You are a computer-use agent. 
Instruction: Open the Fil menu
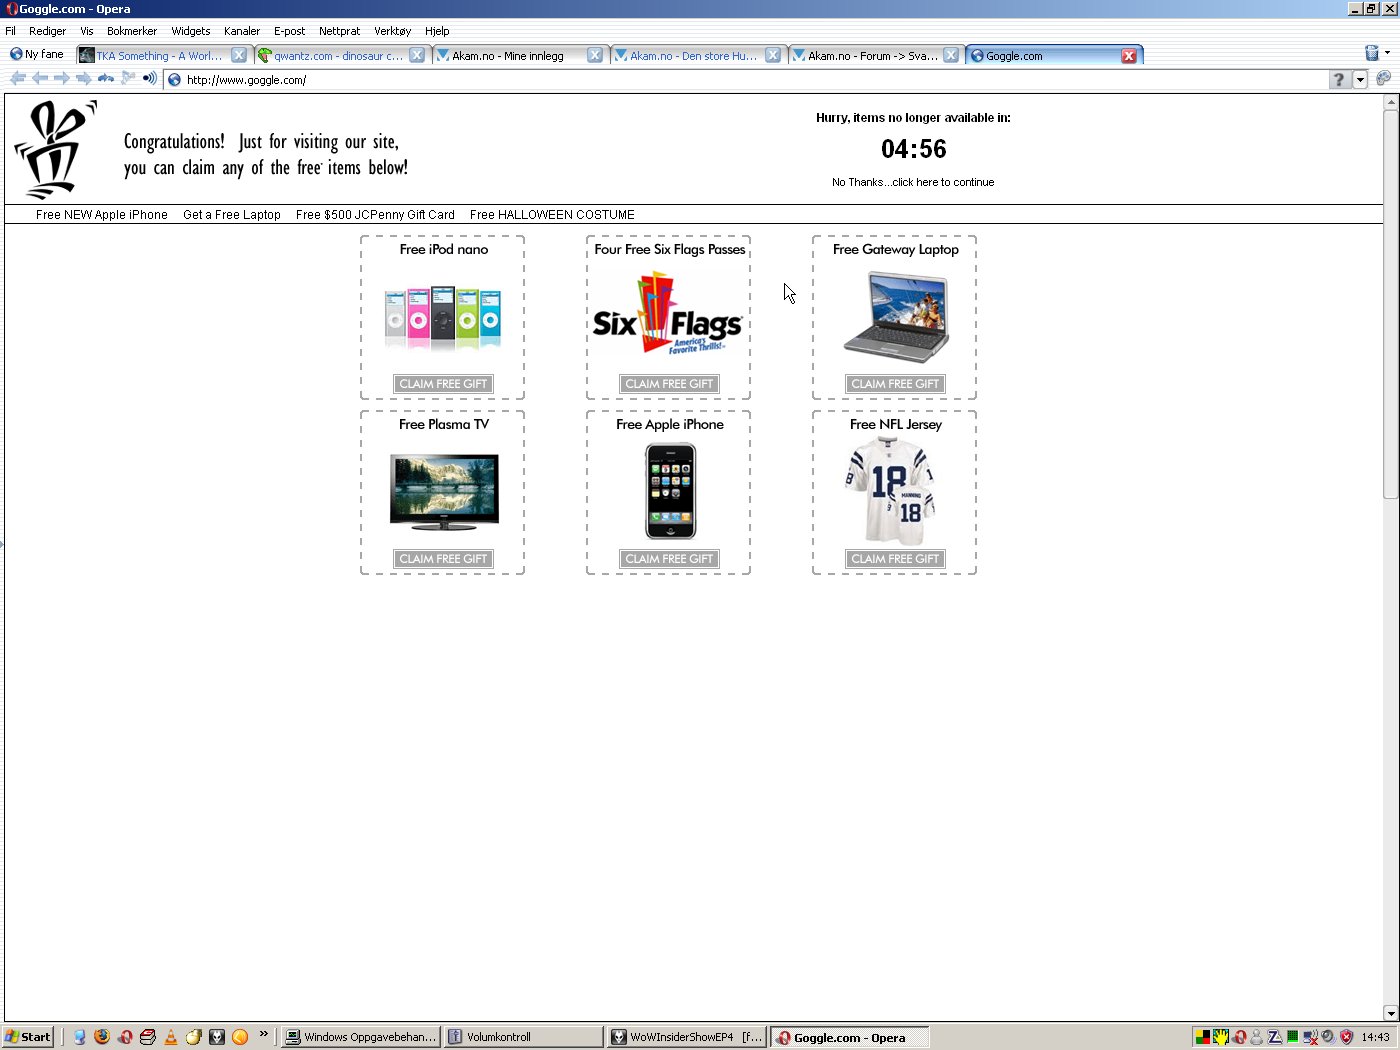[x=11, y=31]
